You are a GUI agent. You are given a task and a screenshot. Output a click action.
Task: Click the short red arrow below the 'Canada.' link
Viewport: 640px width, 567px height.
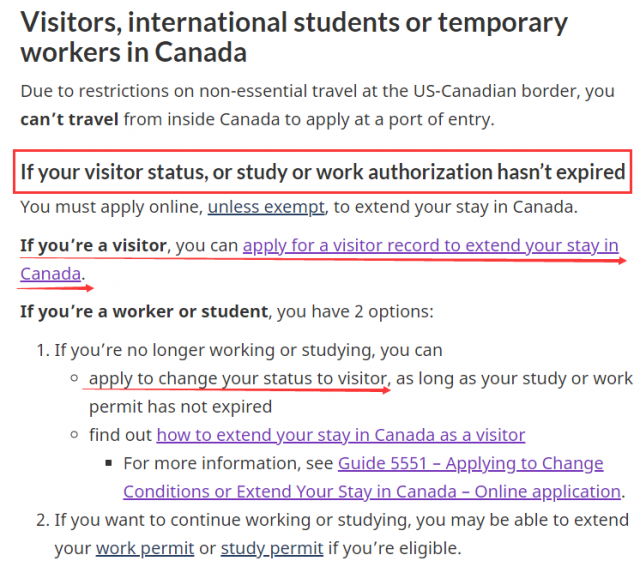point(55,289)
